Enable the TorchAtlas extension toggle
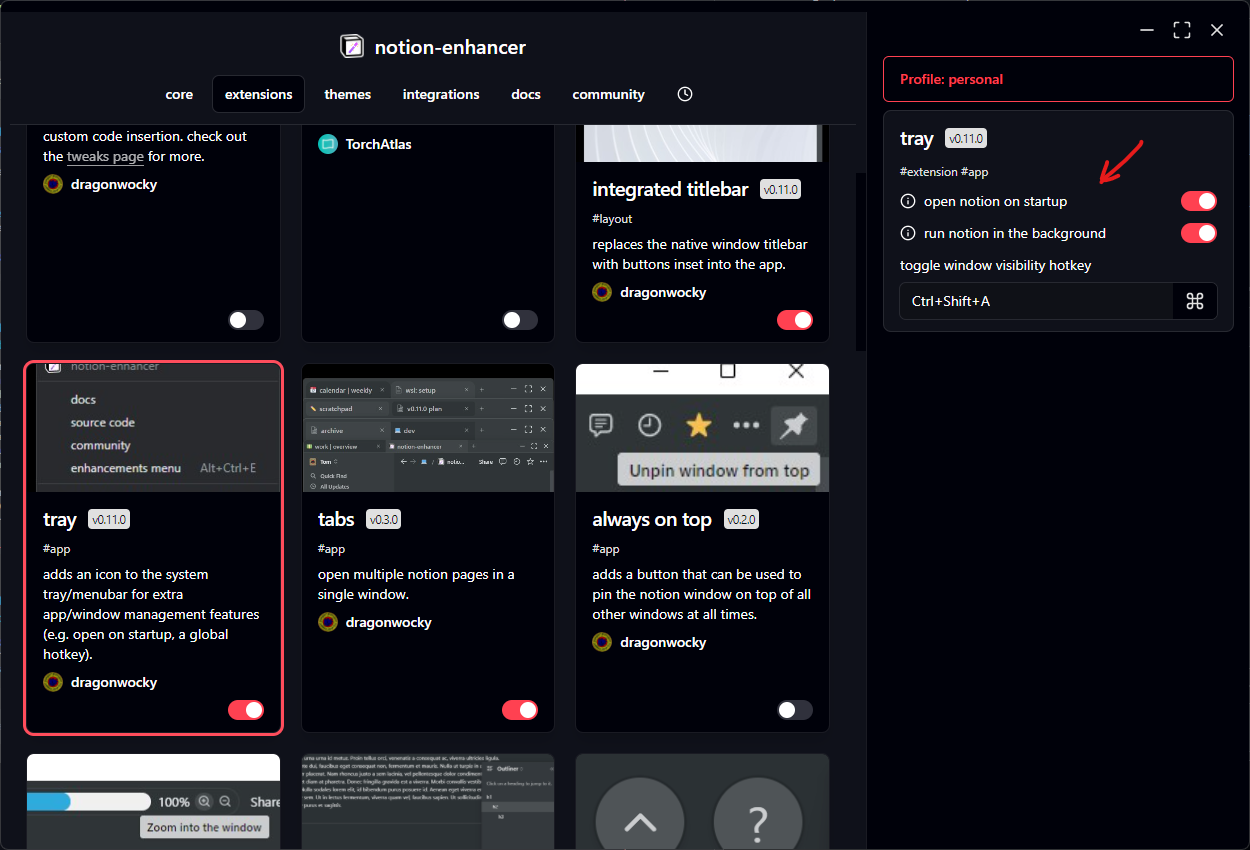The height and width of the screenshot is (850, 1250). coord(520,319)
